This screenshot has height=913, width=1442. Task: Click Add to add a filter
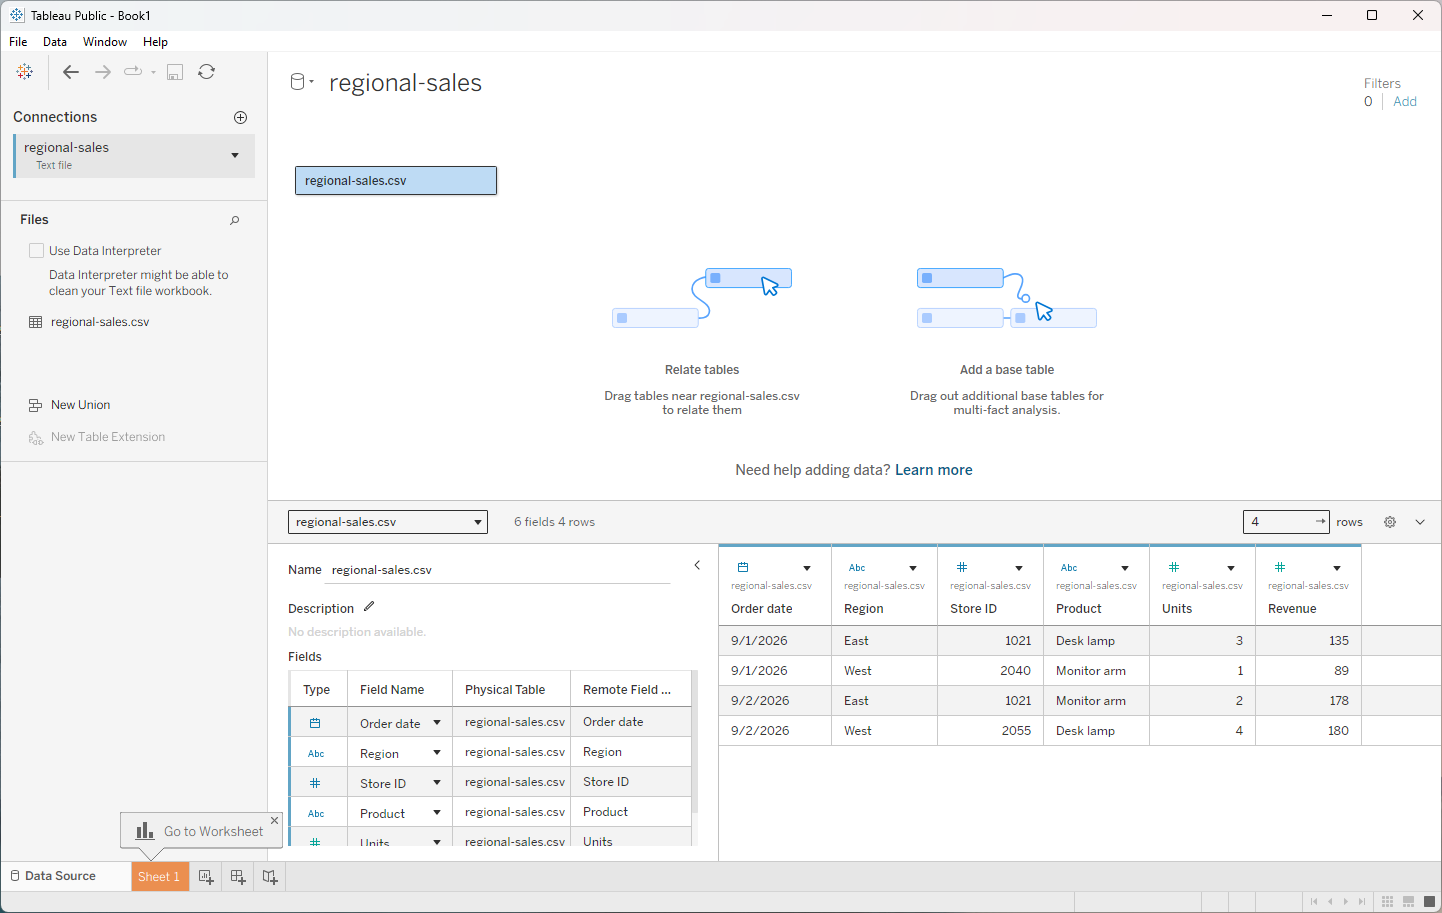coord(1405,102)
